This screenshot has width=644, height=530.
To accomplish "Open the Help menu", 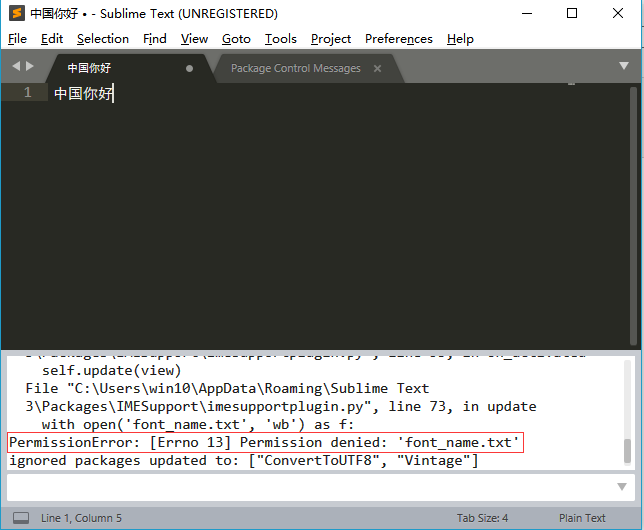I will pos(460,39).
